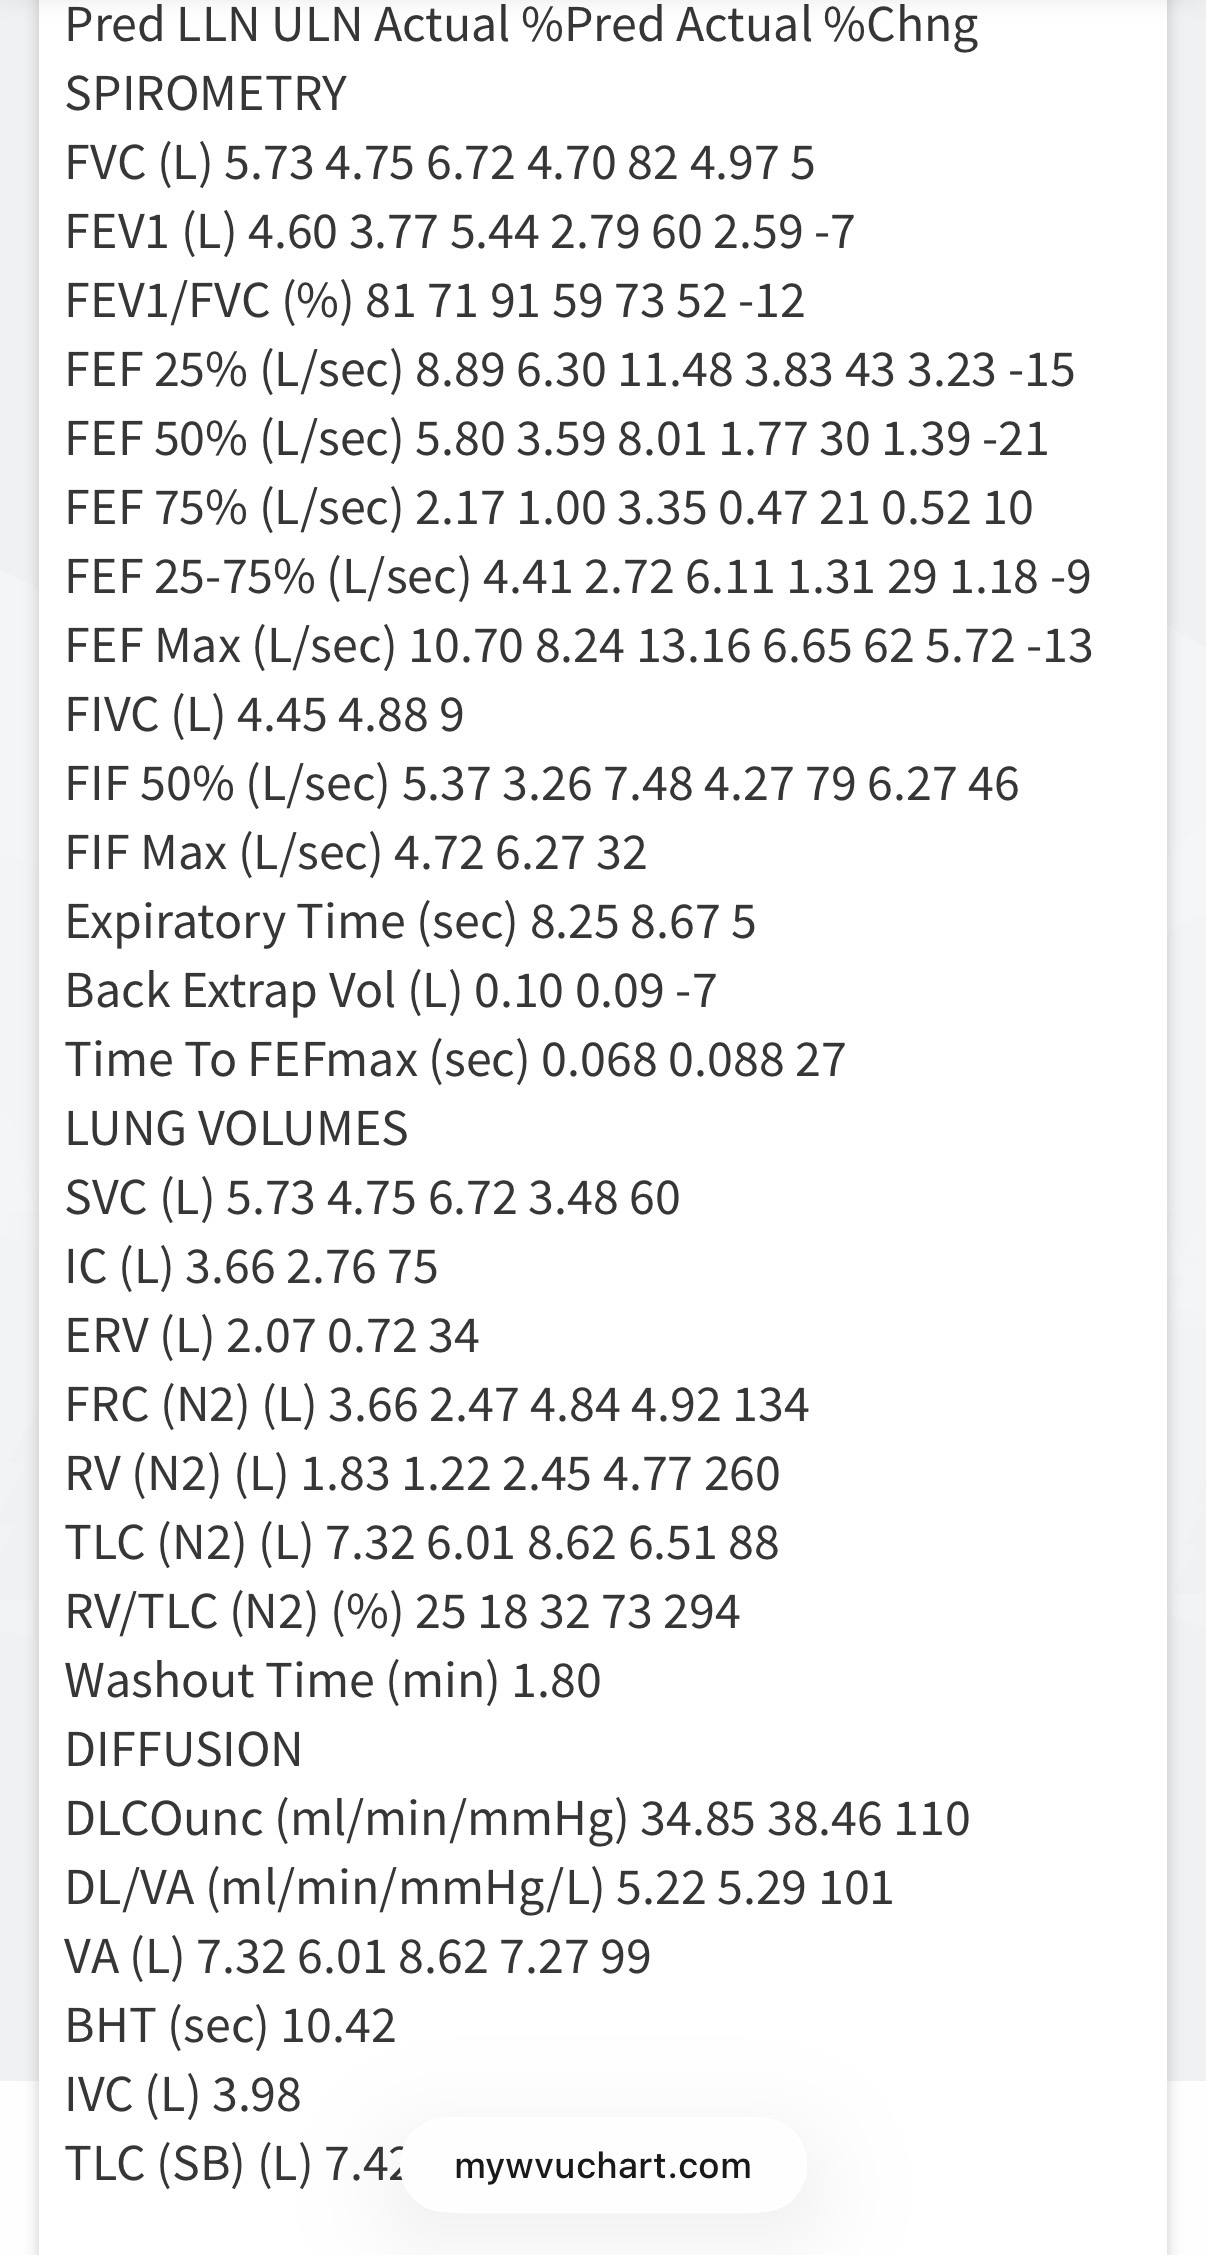The width and height of the screenshot is (1206, 2255).
Task: Select the SVC (L) row
Action: [x=372, y=1198]
